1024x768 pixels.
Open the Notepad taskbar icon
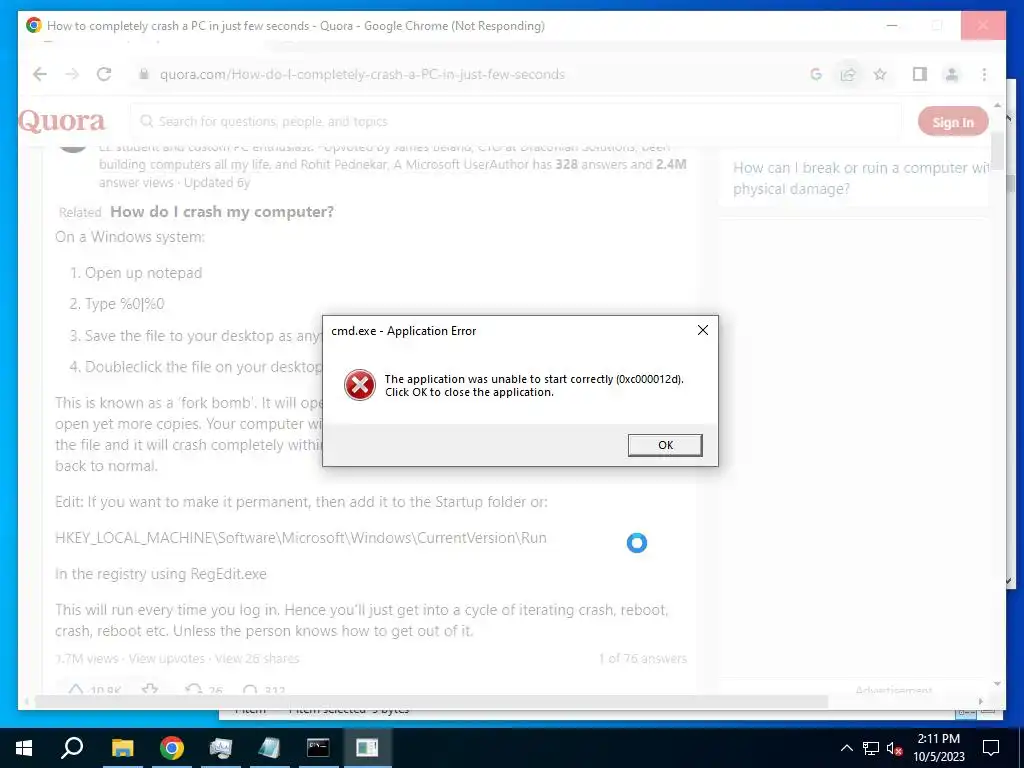pos(269,748)
